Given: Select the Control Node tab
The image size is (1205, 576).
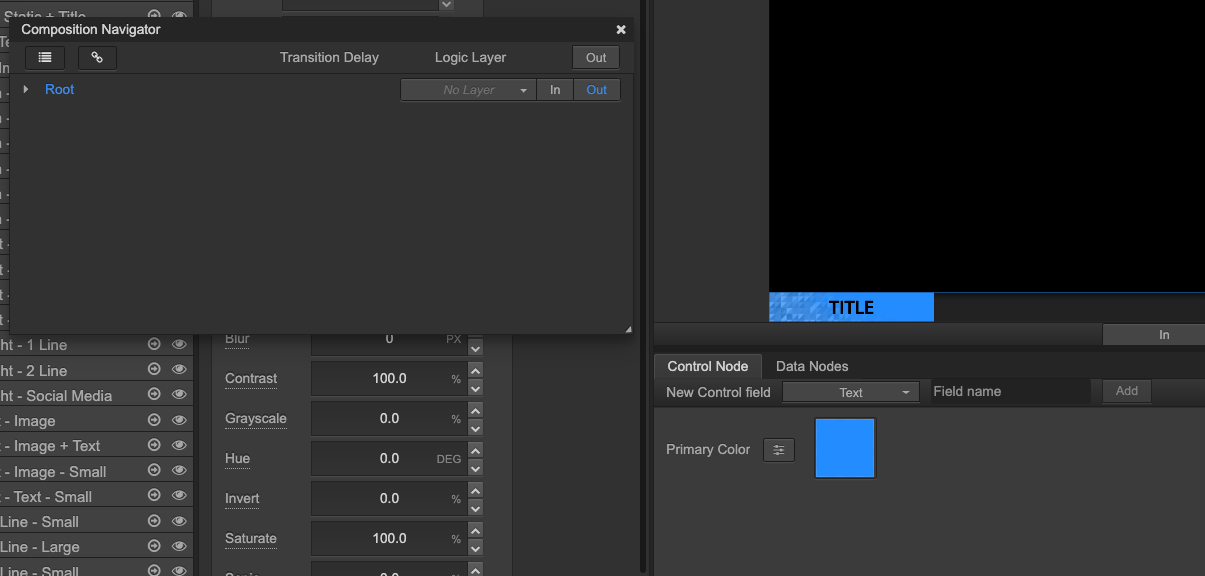Looking at the screenshot, I should tap(707, 366).
